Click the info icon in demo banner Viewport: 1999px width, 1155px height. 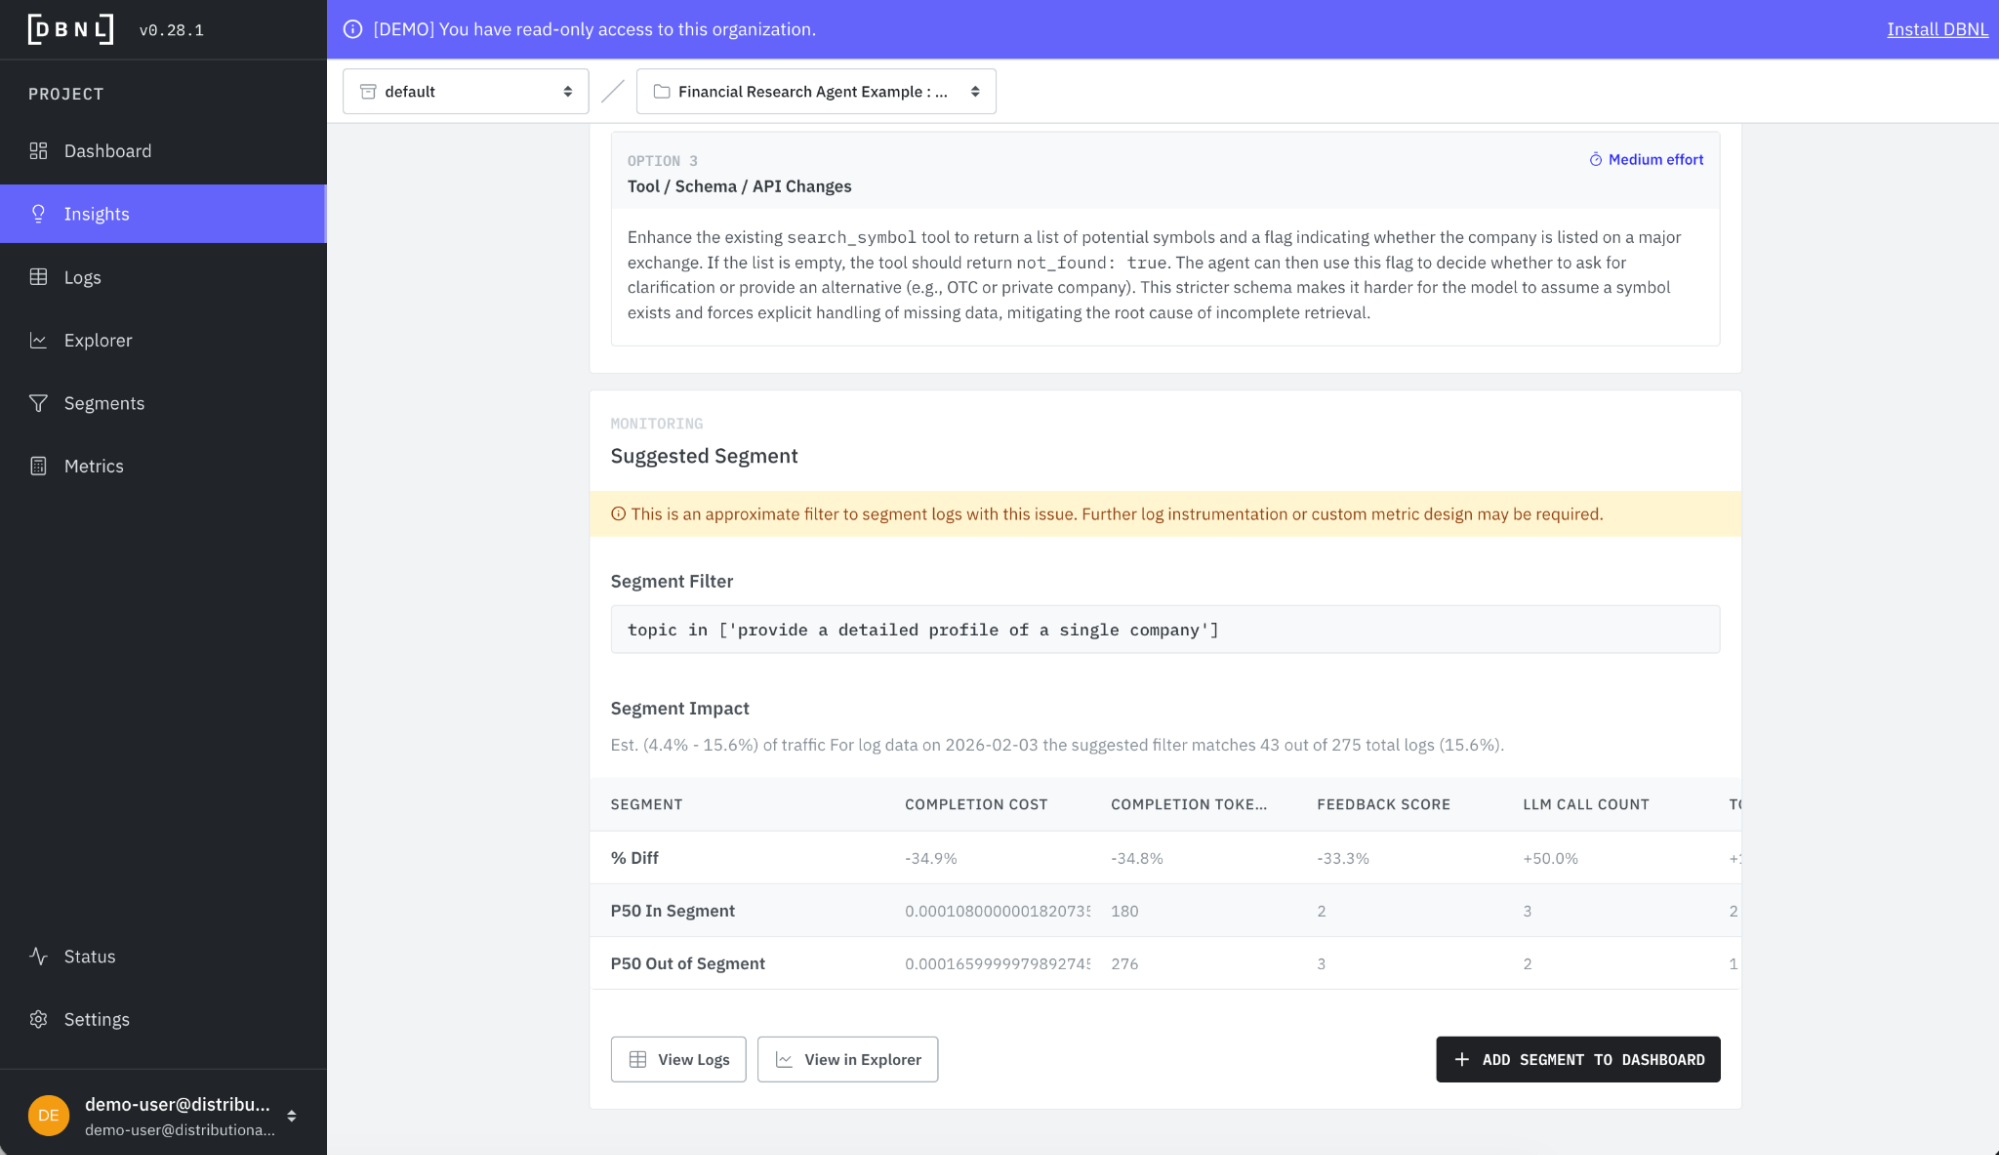[x=353, y=29]
